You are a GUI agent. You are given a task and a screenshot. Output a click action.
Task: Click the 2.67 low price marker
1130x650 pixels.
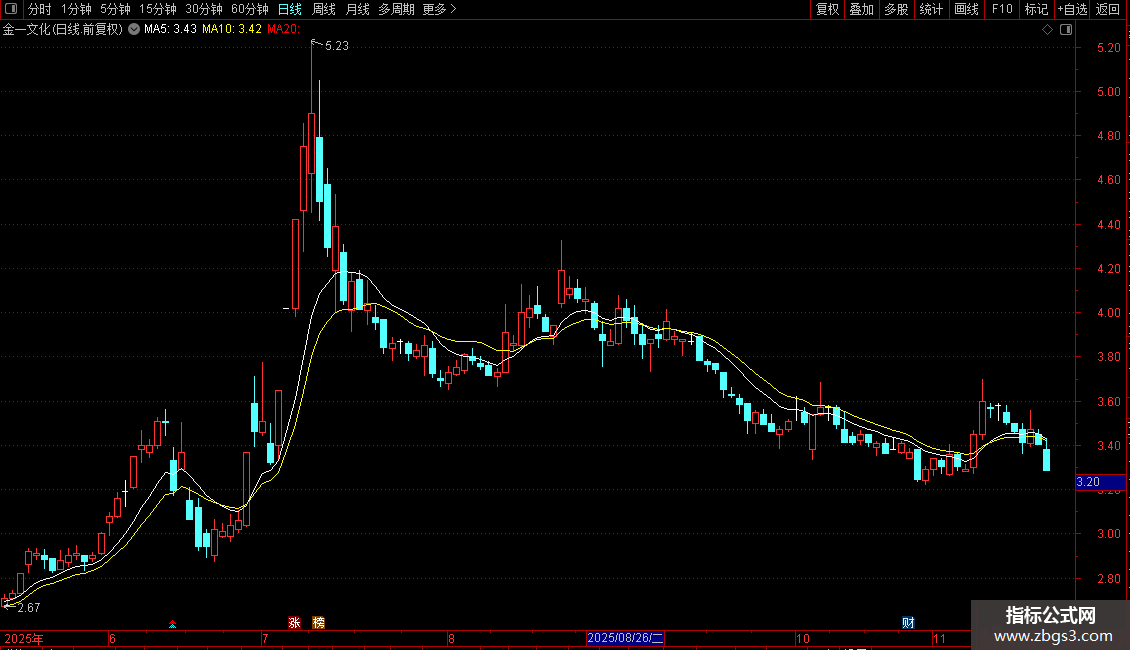[29, 607]
